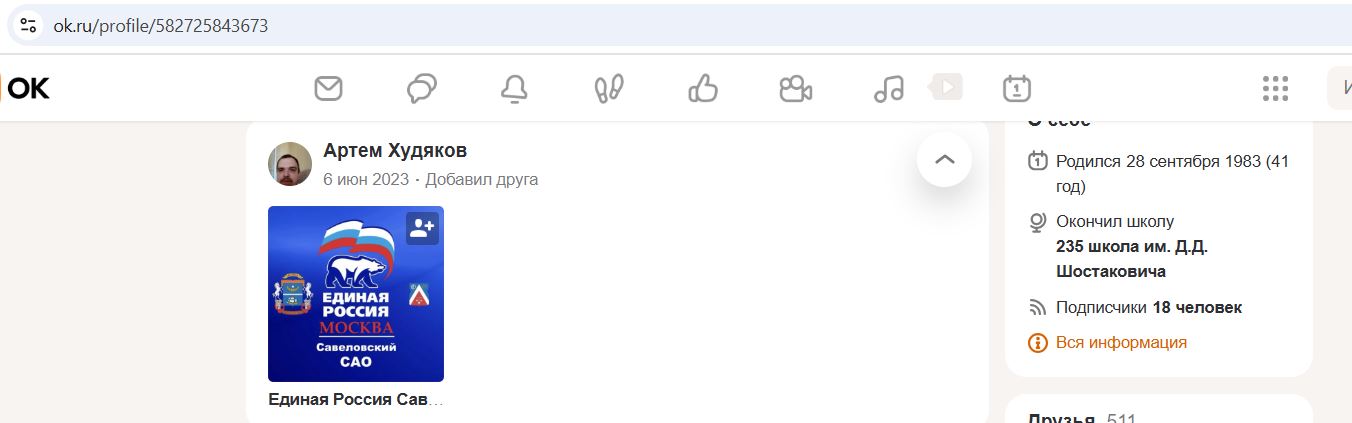Open the Единая Россия group thumbnail

click(x=356, y=294)
